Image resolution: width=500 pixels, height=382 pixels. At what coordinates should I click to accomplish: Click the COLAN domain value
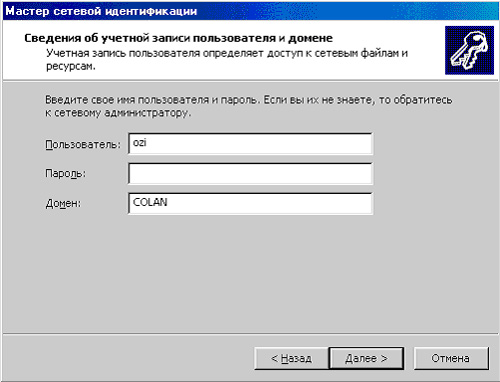pyautogui.click(x=150, y=202)
